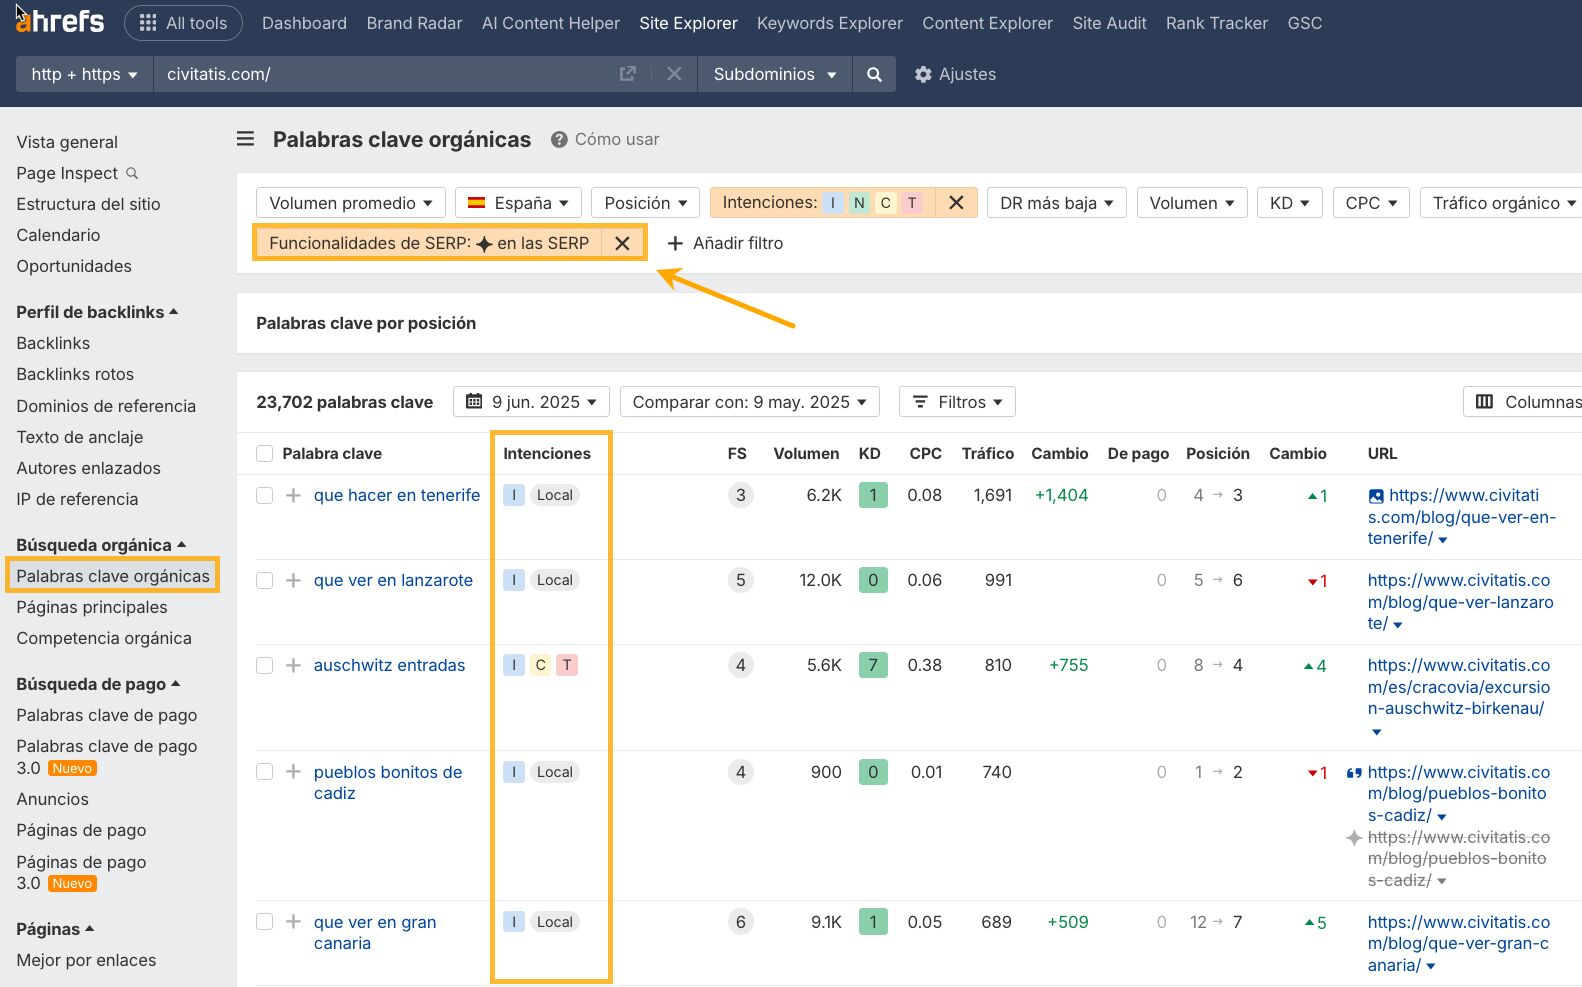Open Brand Radar in top navigation
1582x987 pixels.
click(414, 23)
